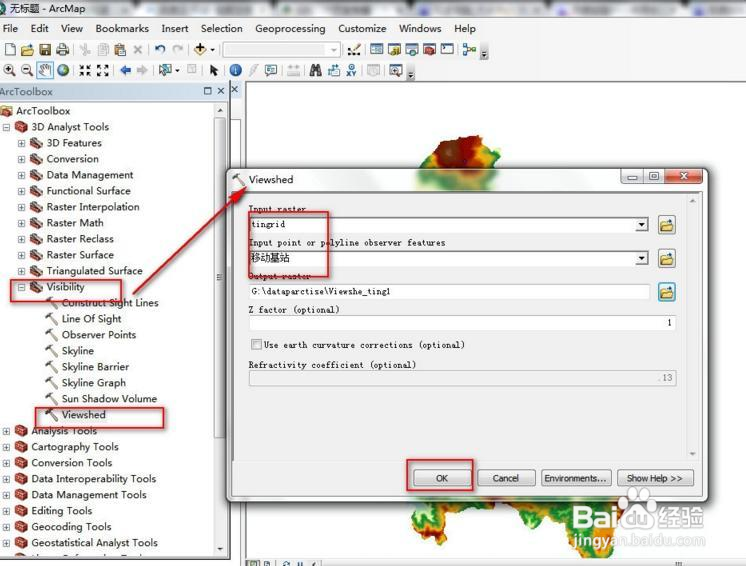Image resolution: width=746 pixels, height=566 pixels.
Task: Open the Customize menu
Action: [362, 29]
